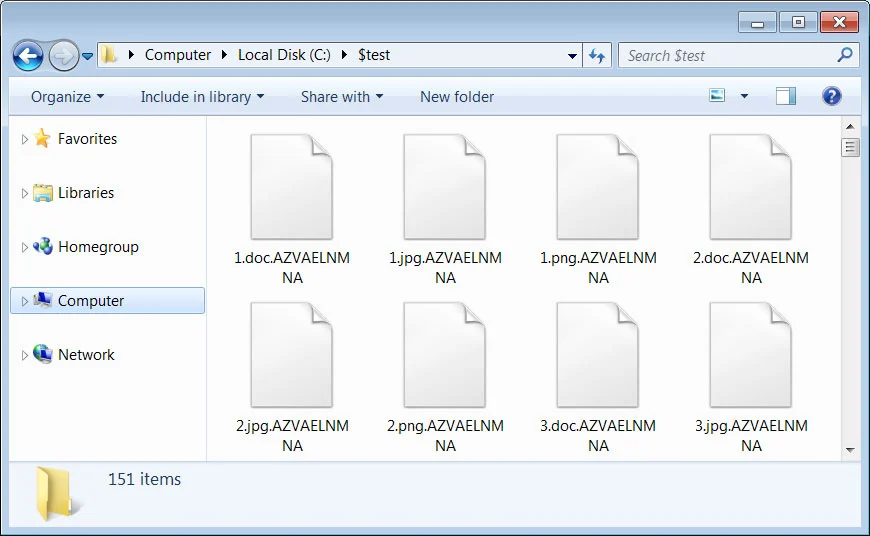Screen dimensions: 870x536
Task: Select file icon 1.jpg.AZVAELNMNA
Action: coord(445,186)
